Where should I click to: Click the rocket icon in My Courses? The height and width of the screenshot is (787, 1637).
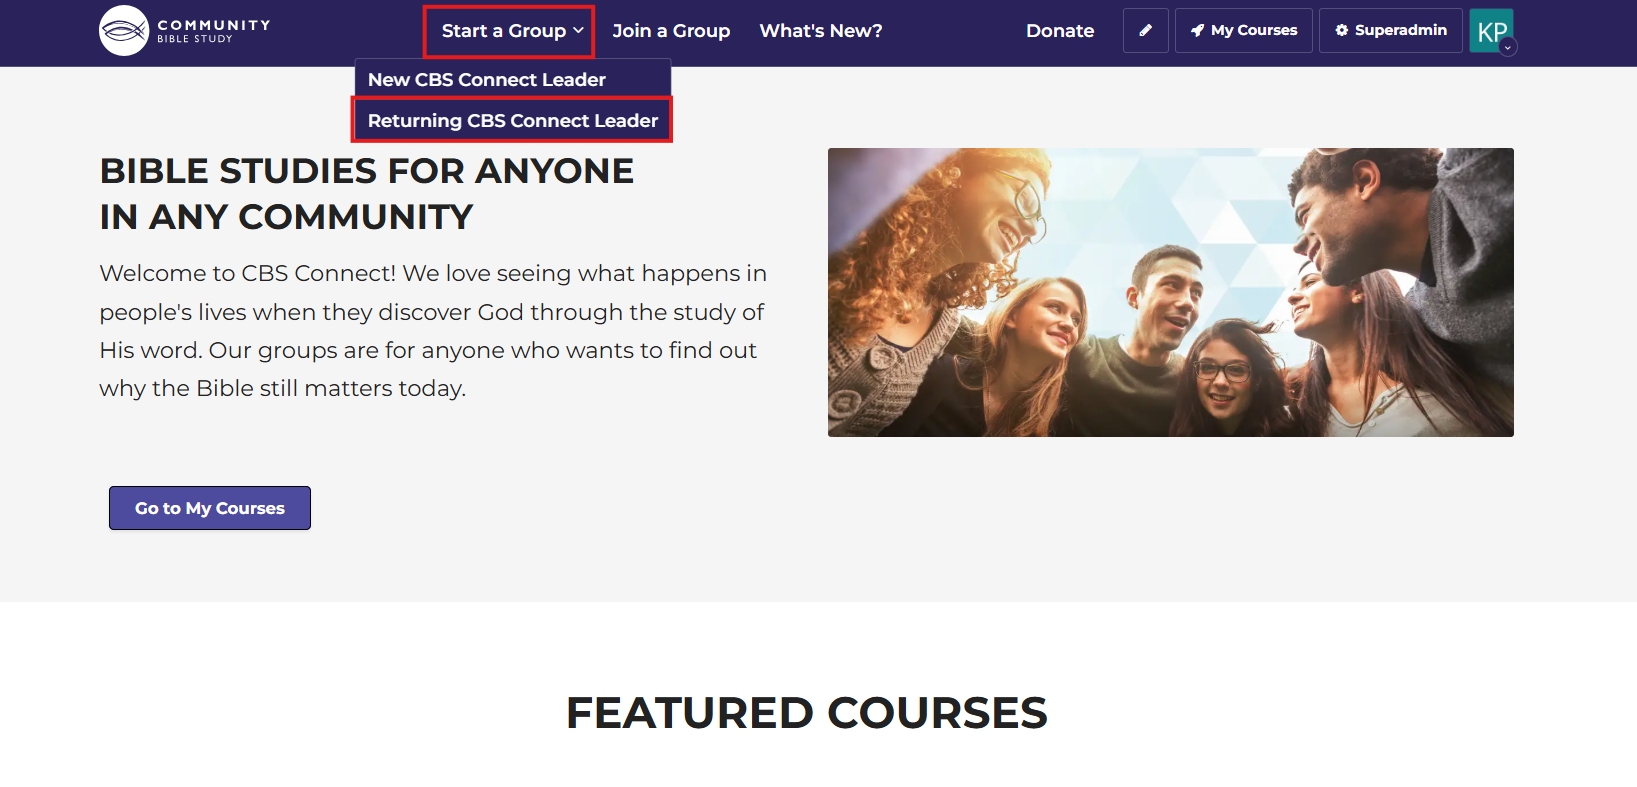[x=1197, y=30]
